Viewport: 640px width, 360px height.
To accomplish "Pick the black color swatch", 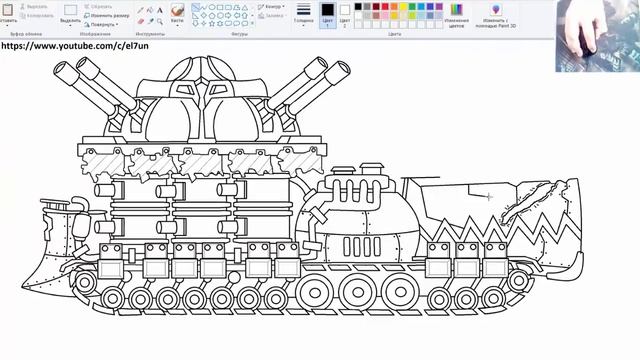I will click(x=358, y=7).
